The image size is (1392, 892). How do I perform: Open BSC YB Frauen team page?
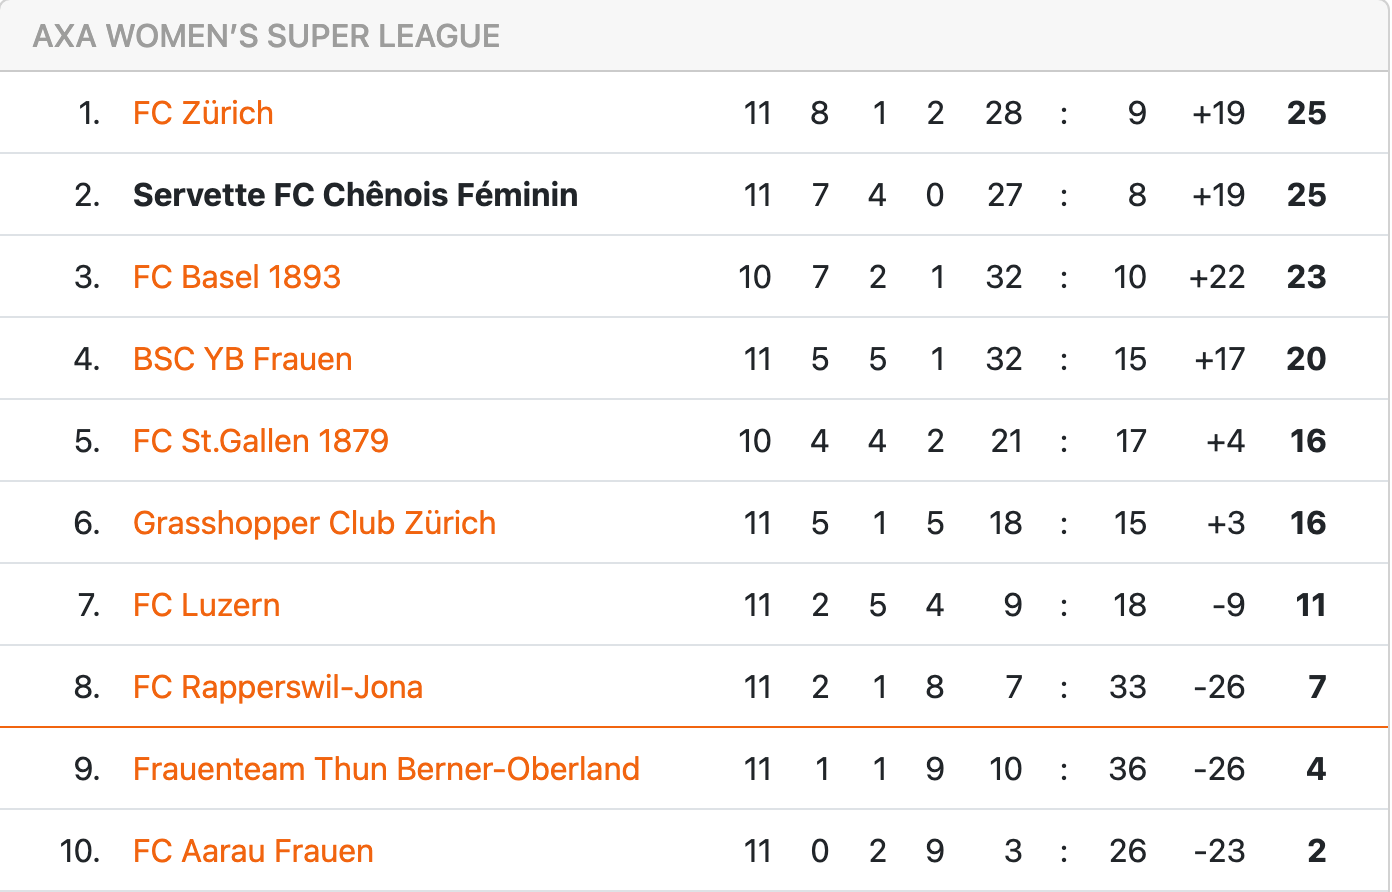243,359
